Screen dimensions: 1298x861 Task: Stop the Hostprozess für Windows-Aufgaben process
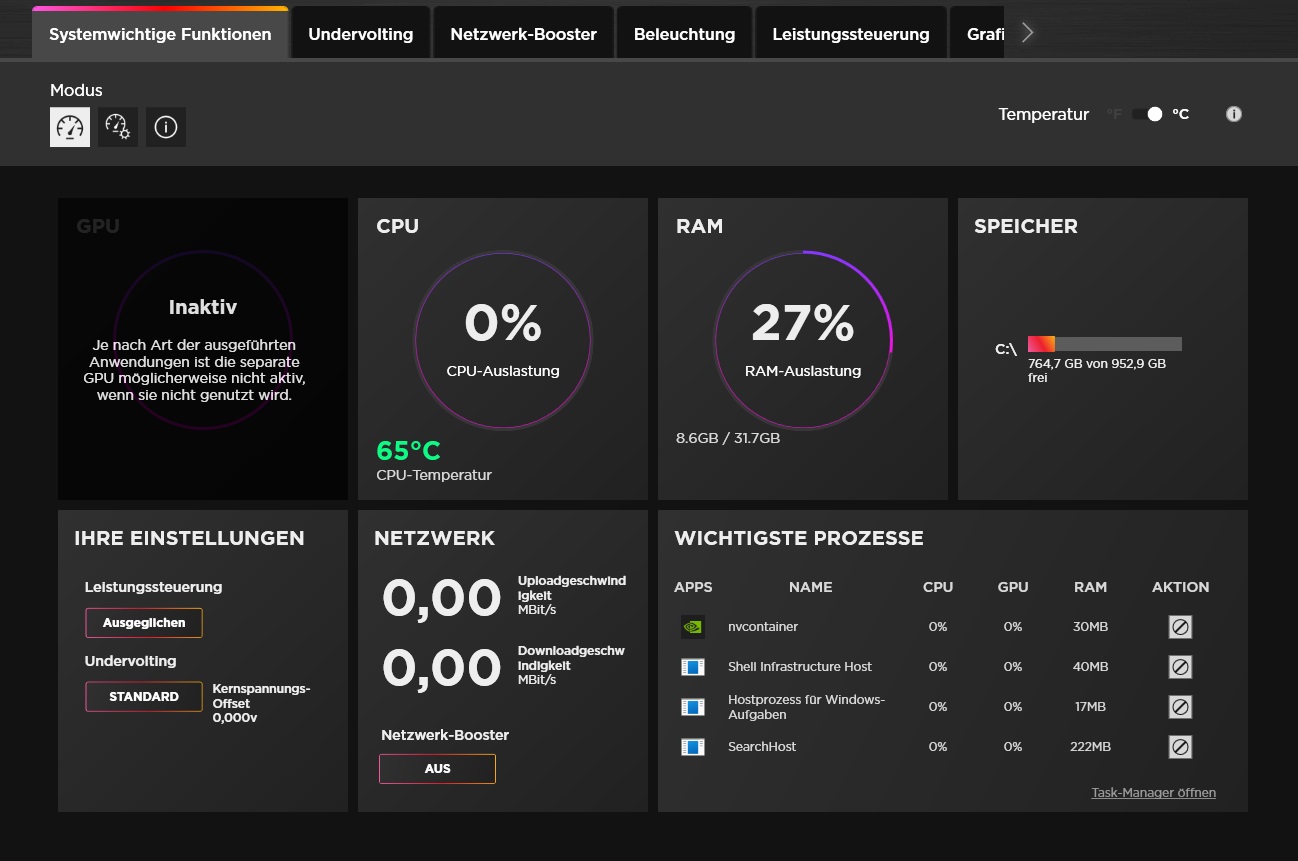pyautogui.click(x=1180, y=707)
